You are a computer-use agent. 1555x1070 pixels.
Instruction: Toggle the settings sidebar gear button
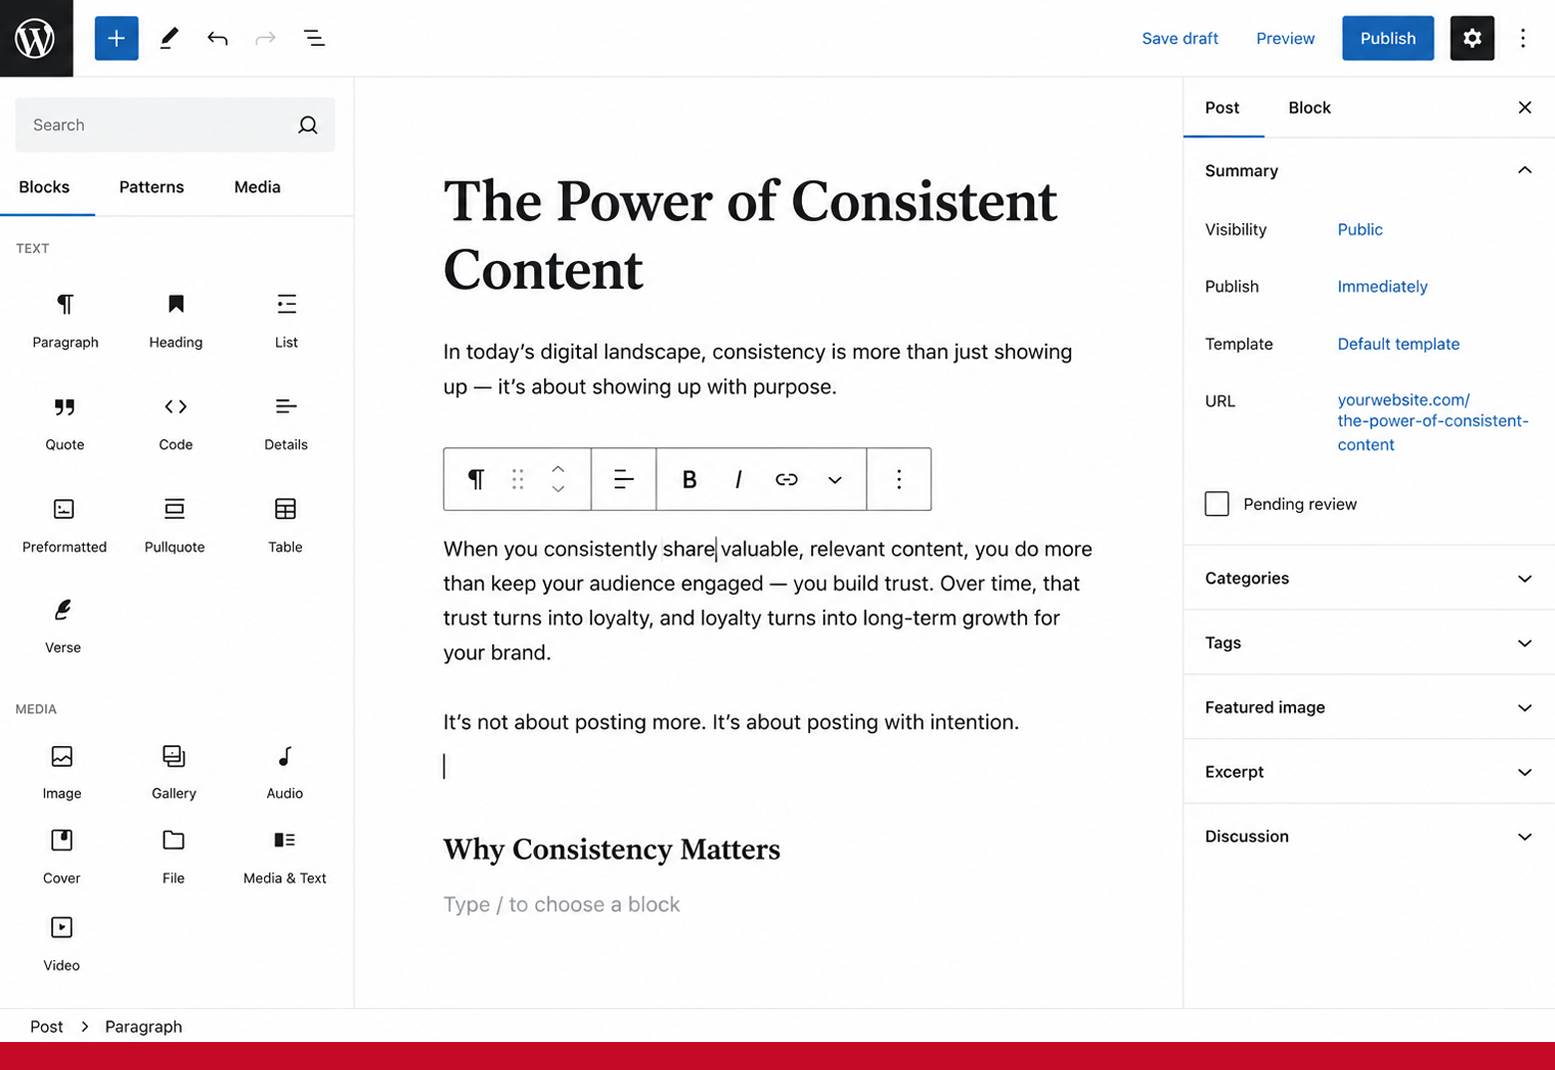tap(1471, 38)
